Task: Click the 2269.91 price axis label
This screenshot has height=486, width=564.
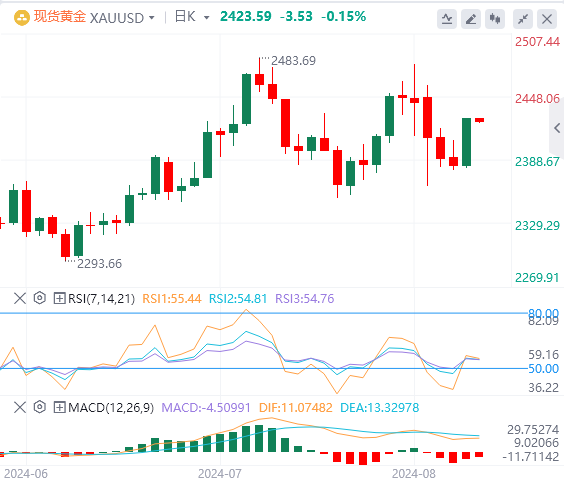Action: click(x=537, y=278)
